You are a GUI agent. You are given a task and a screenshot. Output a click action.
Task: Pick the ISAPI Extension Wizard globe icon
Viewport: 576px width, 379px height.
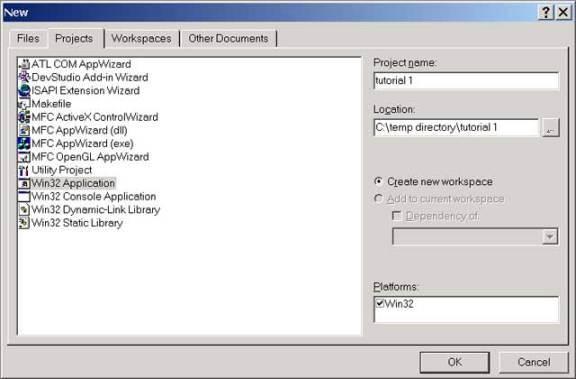pyautogui.click(x=24, y=90)
